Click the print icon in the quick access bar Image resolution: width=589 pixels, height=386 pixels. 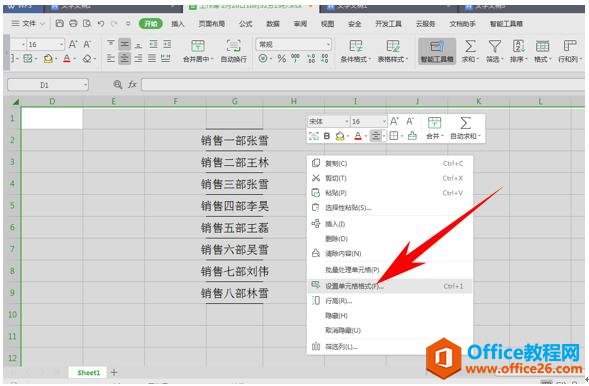click(73, 24)
